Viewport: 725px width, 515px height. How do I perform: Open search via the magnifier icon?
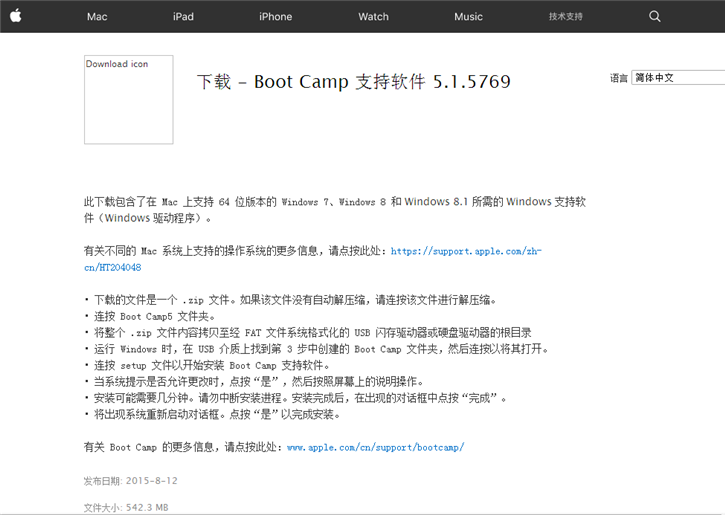655,16
